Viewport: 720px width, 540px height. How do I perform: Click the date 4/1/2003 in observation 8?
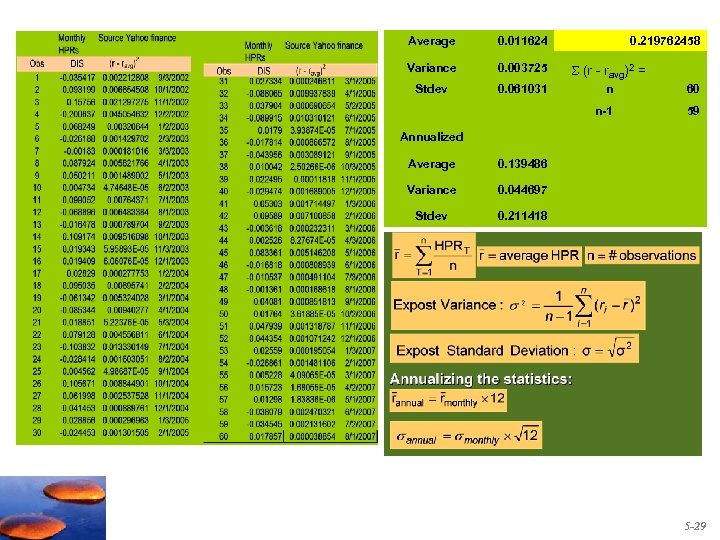(174, 163)
